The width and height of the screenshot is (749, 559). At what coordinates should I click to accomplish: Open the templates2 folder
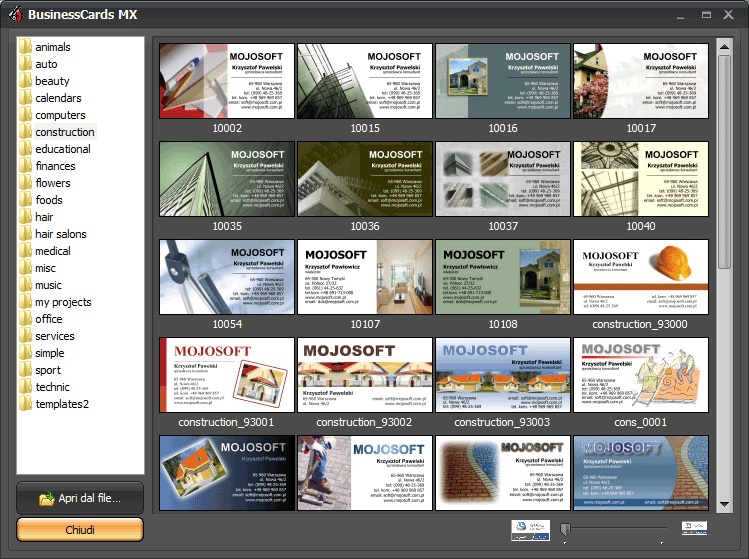(x=62, y=404)
